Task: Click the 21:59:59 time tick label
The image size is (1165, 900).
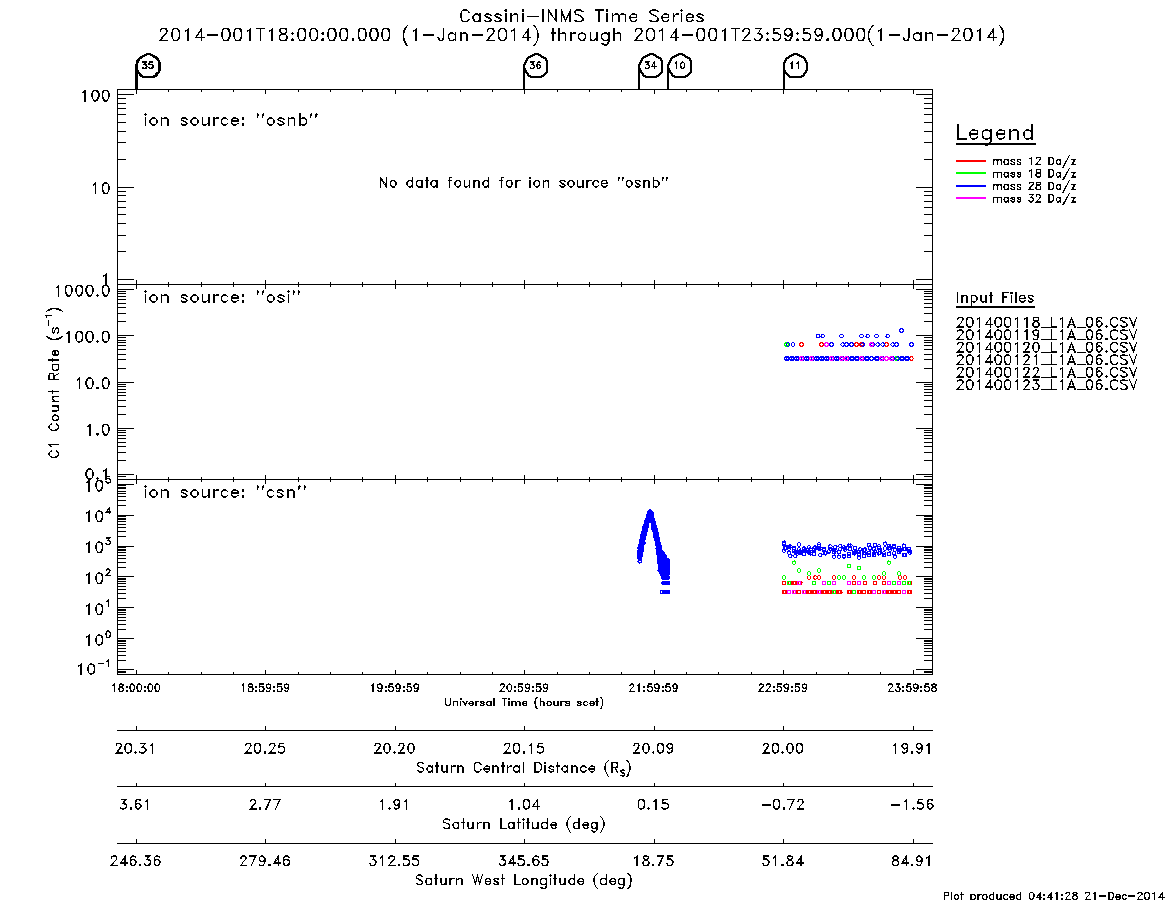Action: point(653,688)
